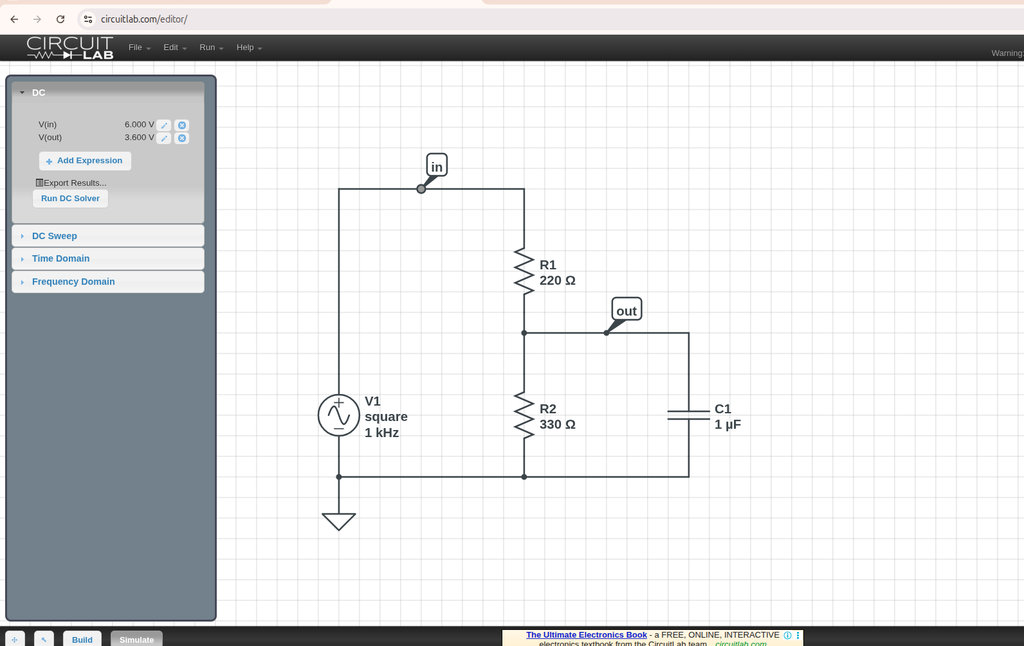1024x646 pixels.
Task: Open the Run menu
Action: [x=211, y=48]
